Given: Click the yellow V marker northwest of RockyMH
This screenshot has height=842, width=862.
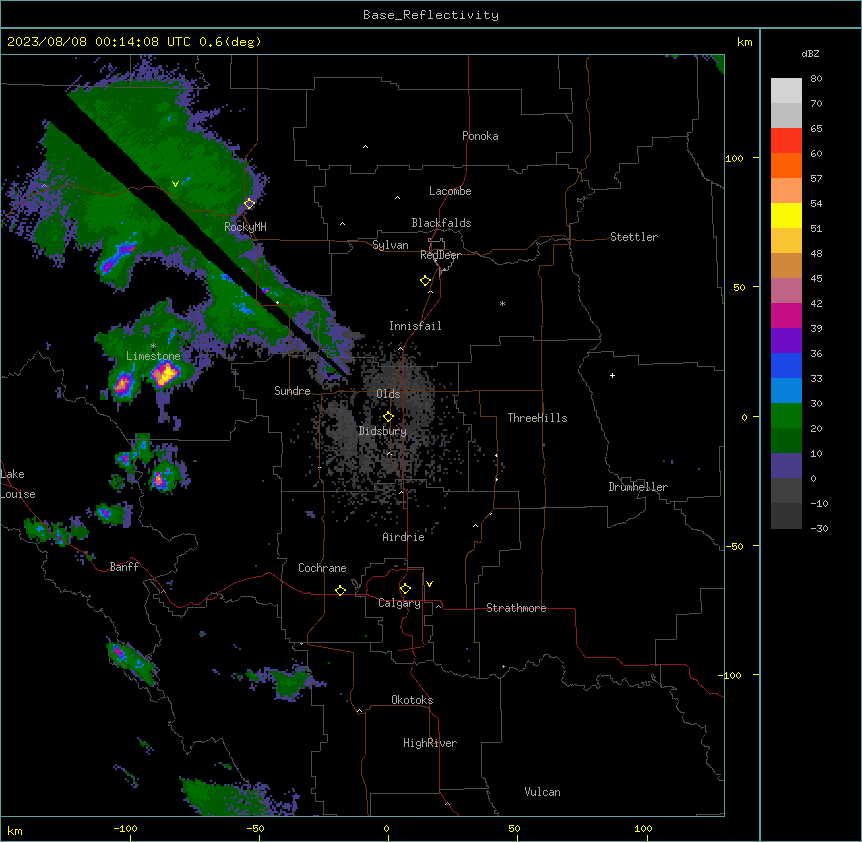Looking at the screenshot, I should pyautogui.click(x=175, y=184).
